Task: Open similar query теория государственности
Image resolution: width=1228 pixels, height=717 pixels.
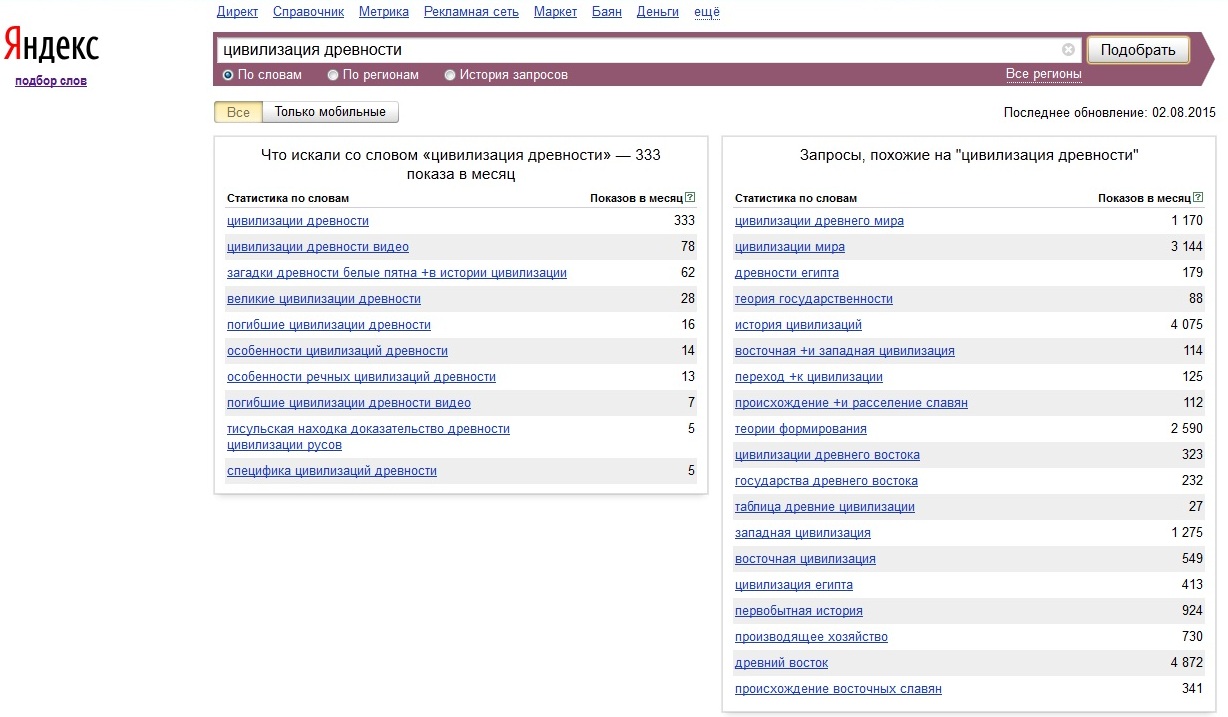Action: click(814, 299)
